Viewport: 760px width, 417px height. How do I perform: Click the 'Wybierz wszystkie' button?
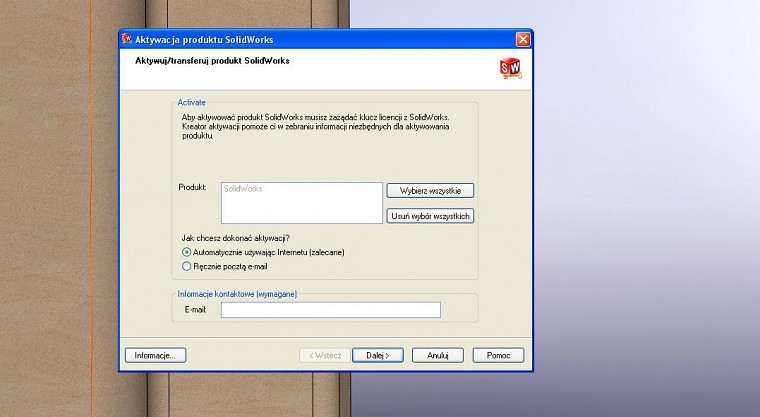coord(430,191)
